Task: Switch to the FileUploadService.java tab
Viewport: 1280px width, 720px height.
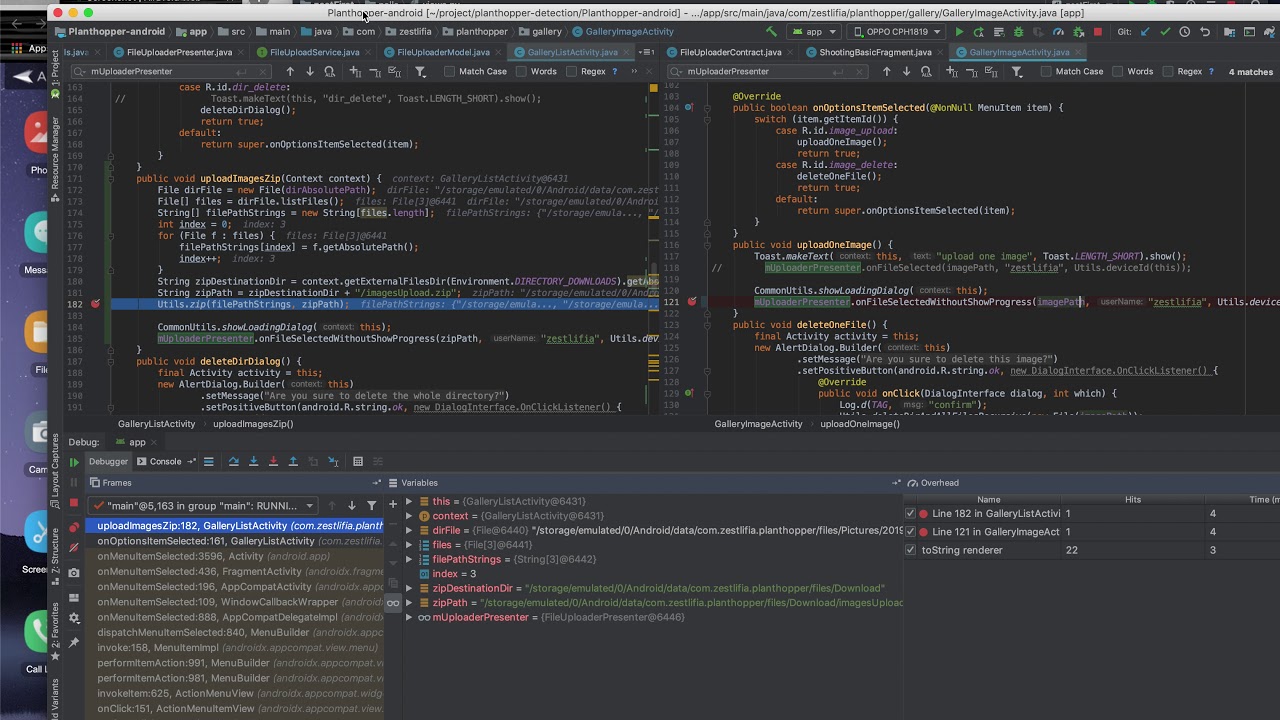Action: coord(314,52)
